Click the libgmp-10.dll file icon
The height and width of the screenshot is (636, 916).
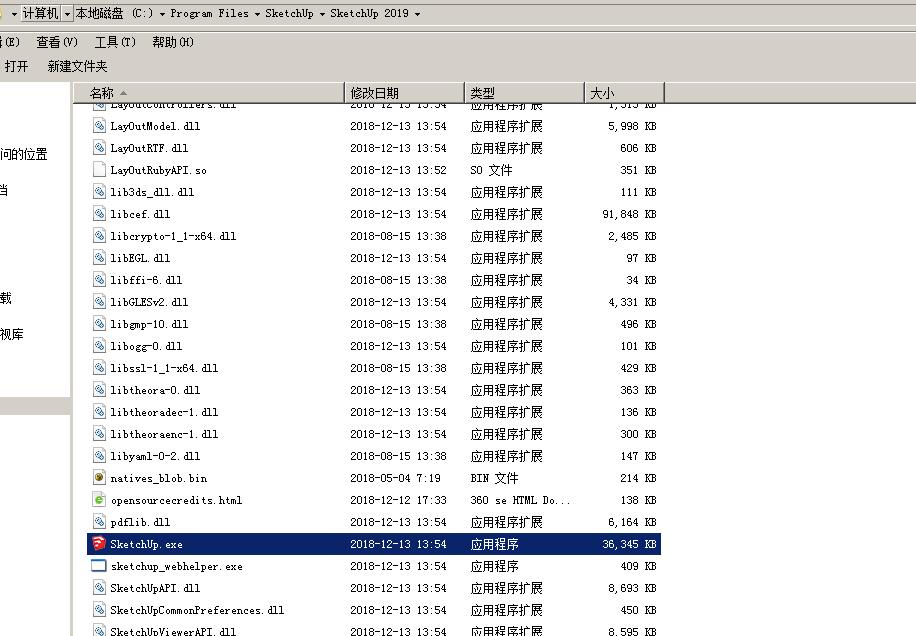[99, 324]
